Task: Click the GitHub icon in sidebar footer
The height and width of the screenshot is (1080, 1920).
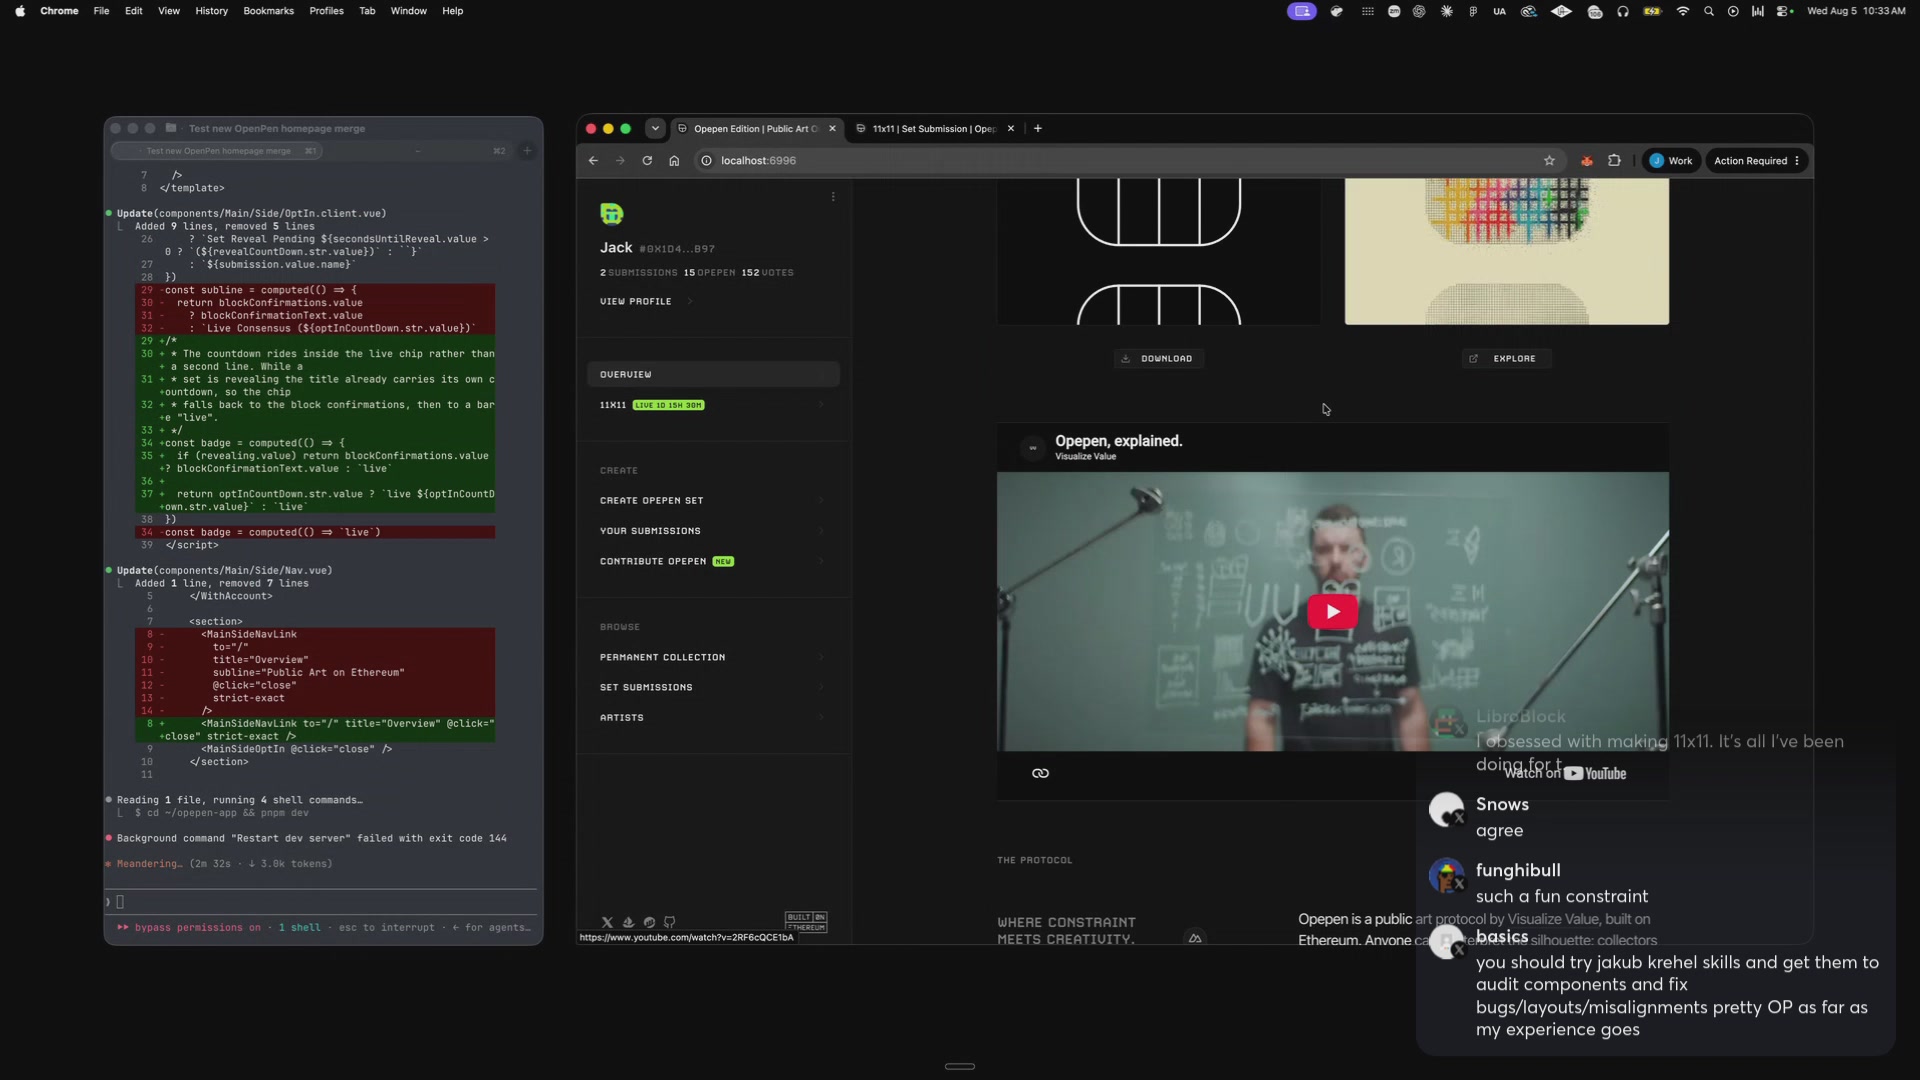Action: click(x=670, y=922)
